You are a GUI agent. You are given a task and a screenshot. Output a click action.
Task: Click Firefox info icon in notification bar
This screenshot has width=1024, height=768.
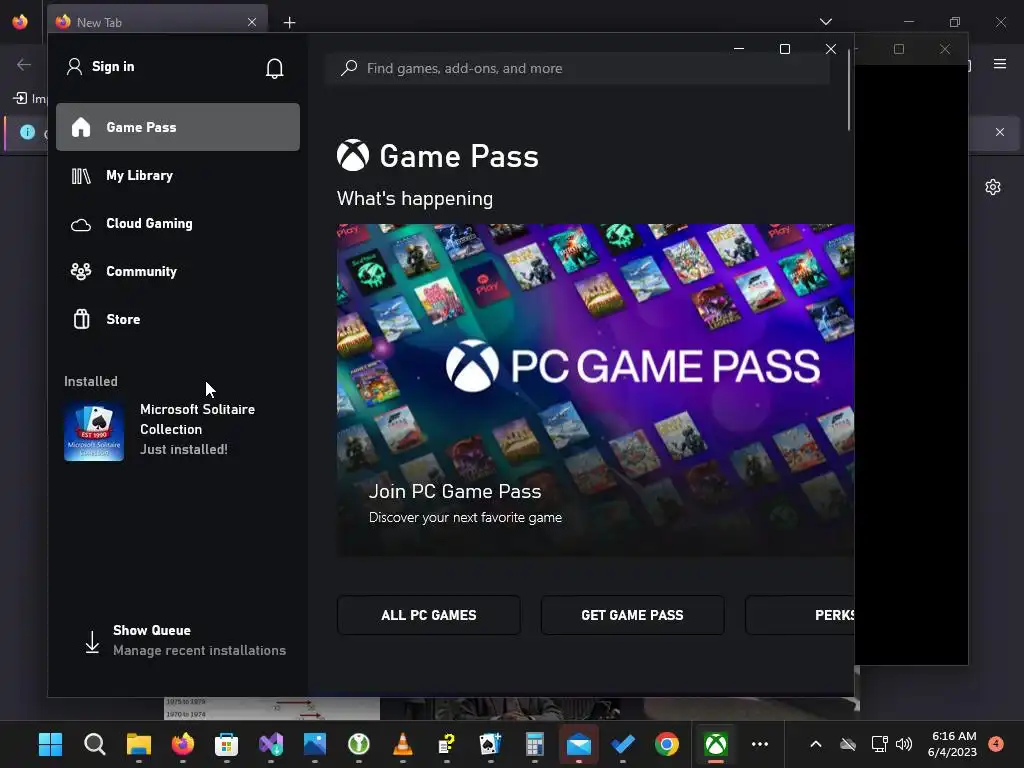27,132
